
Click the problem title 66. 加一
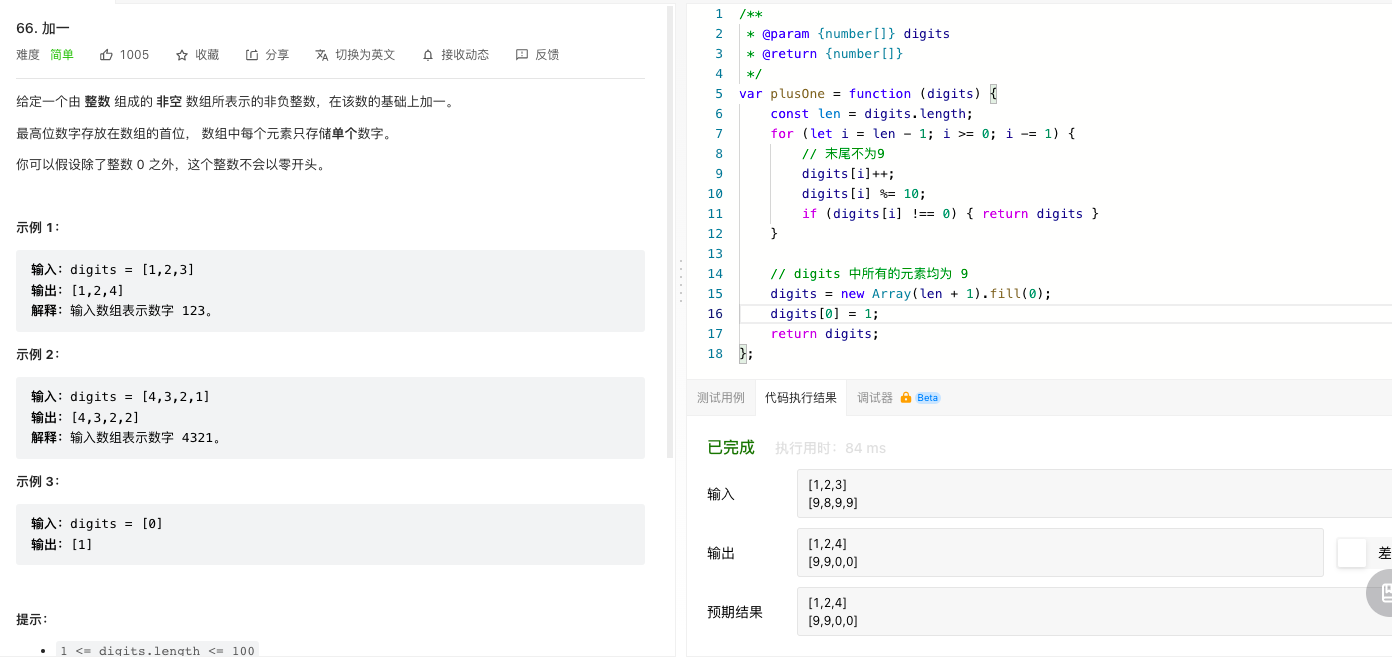(x=43, y=28)
